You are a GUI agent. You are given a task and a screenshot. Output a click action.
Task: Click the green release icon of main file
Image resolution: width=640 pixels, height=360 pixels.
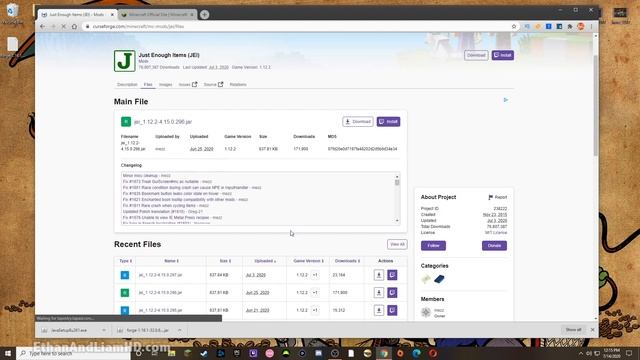[x=126, y=122]
